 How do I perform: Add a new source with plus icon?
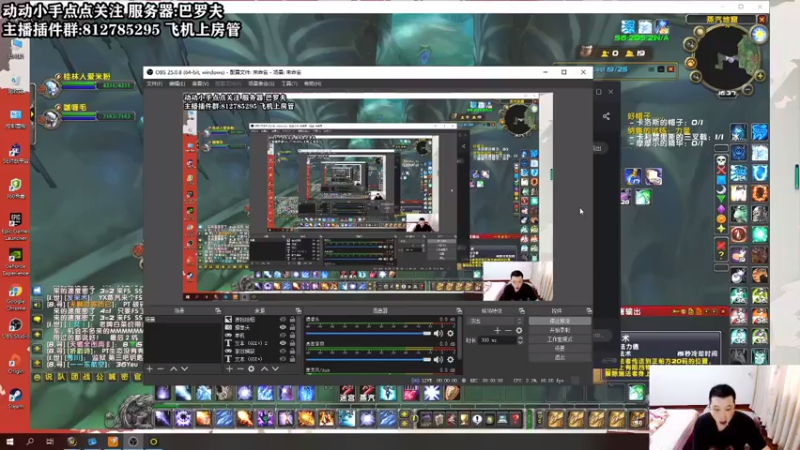click(229, 368)
